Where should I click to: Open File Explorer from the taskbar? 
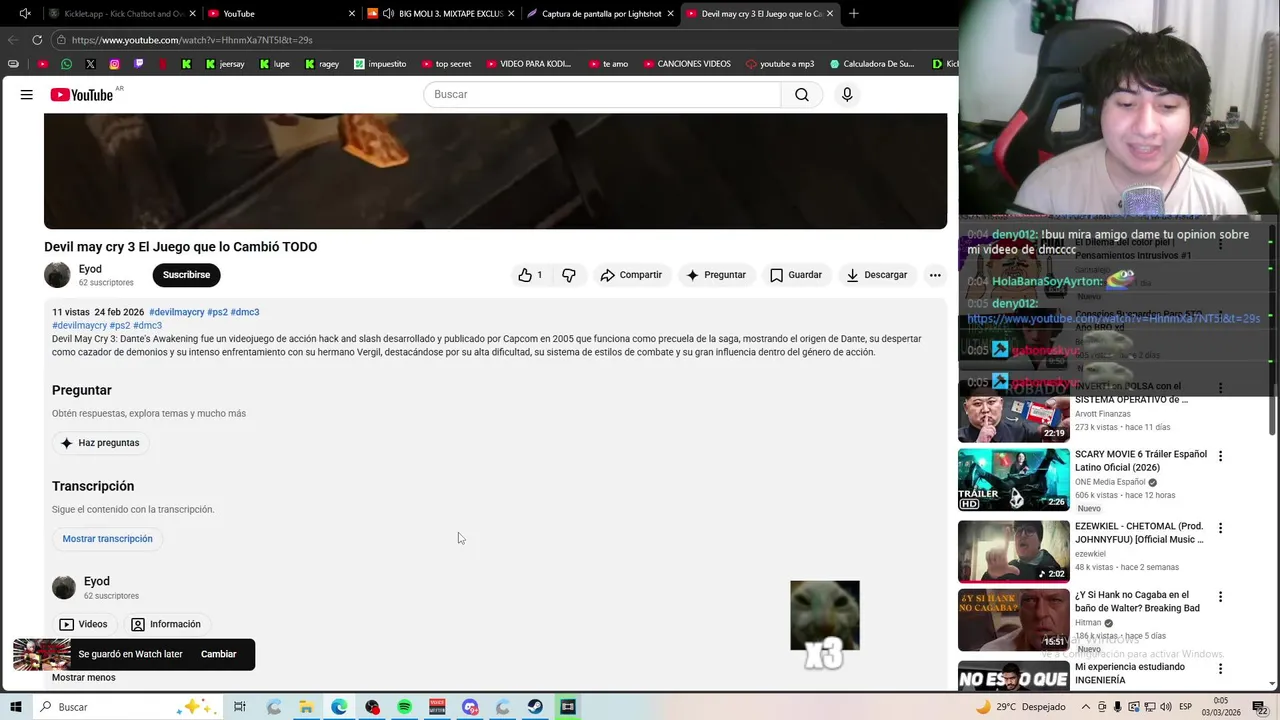click(x=306, y=707)
